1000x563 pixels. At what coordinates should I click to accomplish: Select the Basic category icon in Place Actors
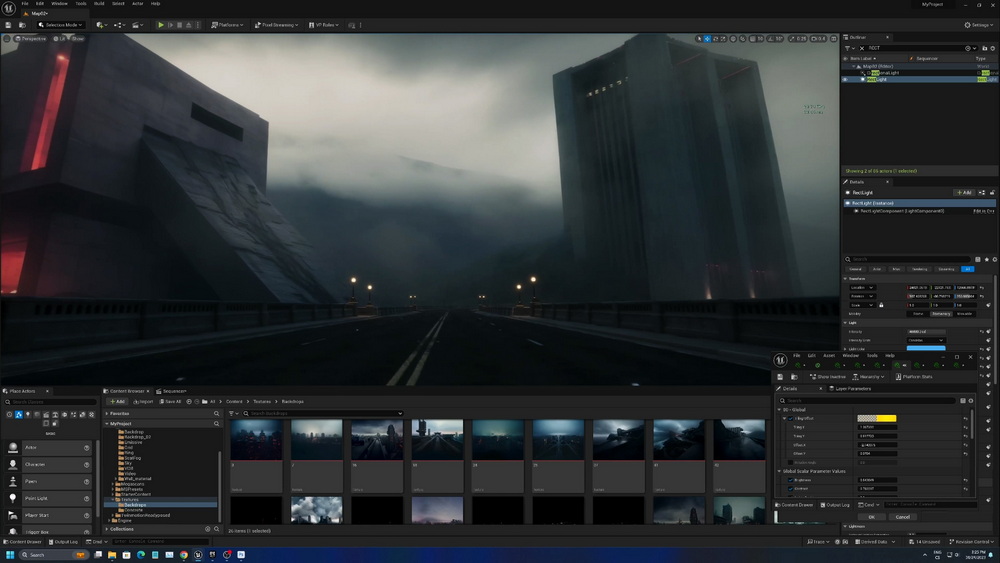pos(18,414)
